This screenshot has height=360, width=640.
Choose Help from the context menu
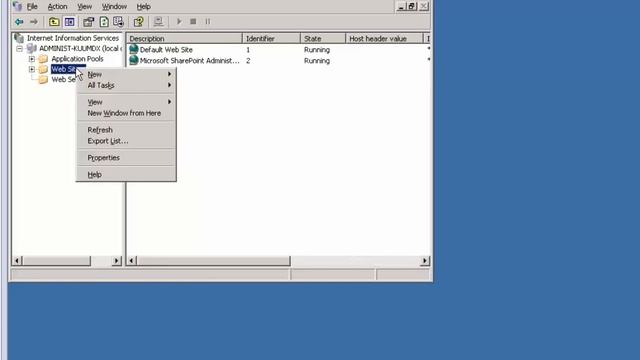click(126, 174)
